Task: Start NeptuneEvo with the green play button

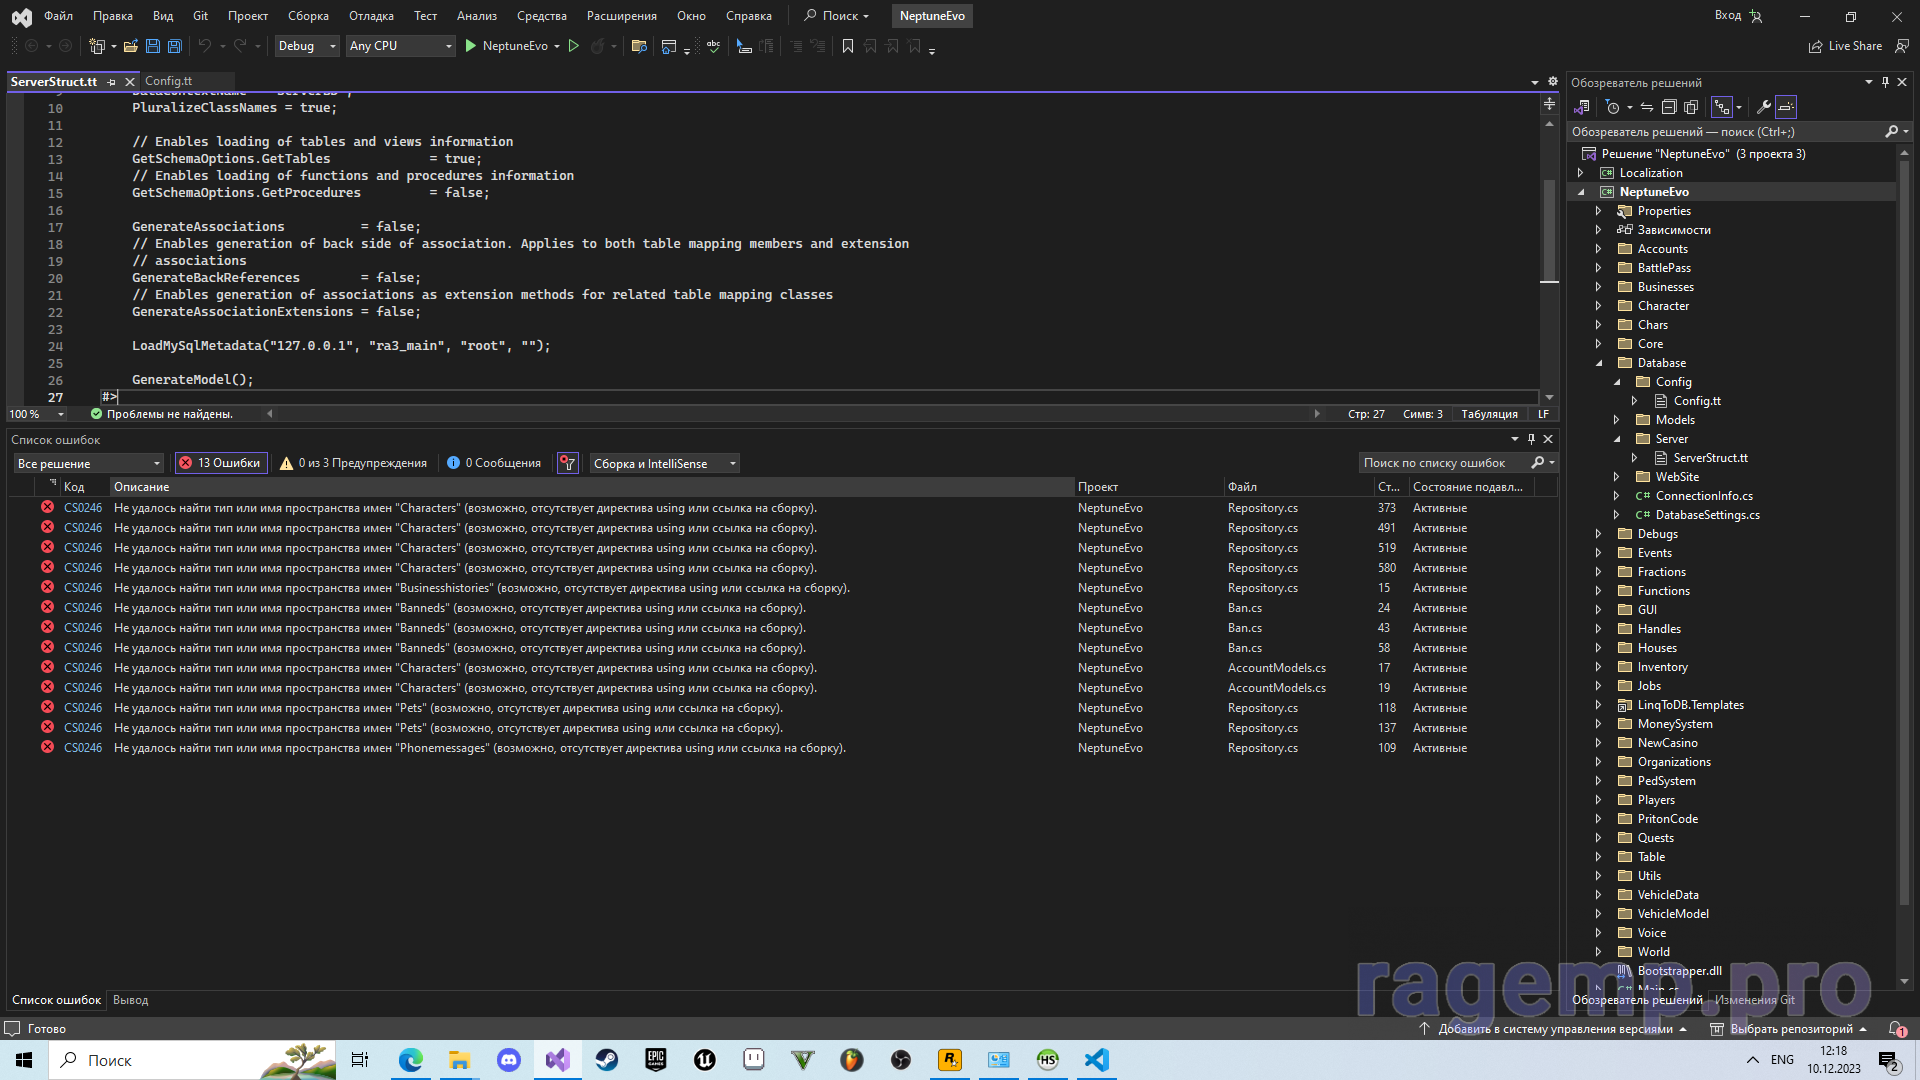Action: click(x=471, y=46)
